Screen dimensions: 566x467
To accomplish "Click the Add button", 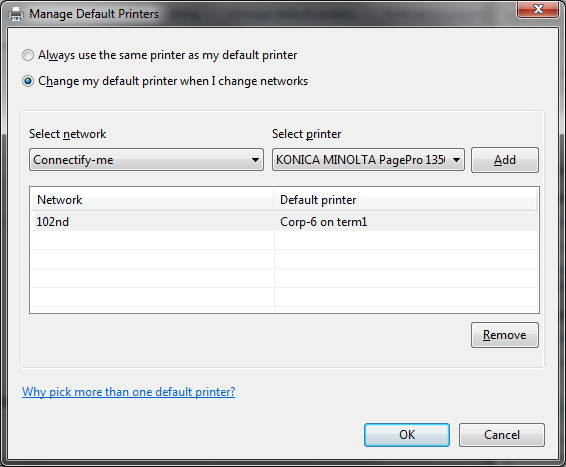I will tap(505, 160).
